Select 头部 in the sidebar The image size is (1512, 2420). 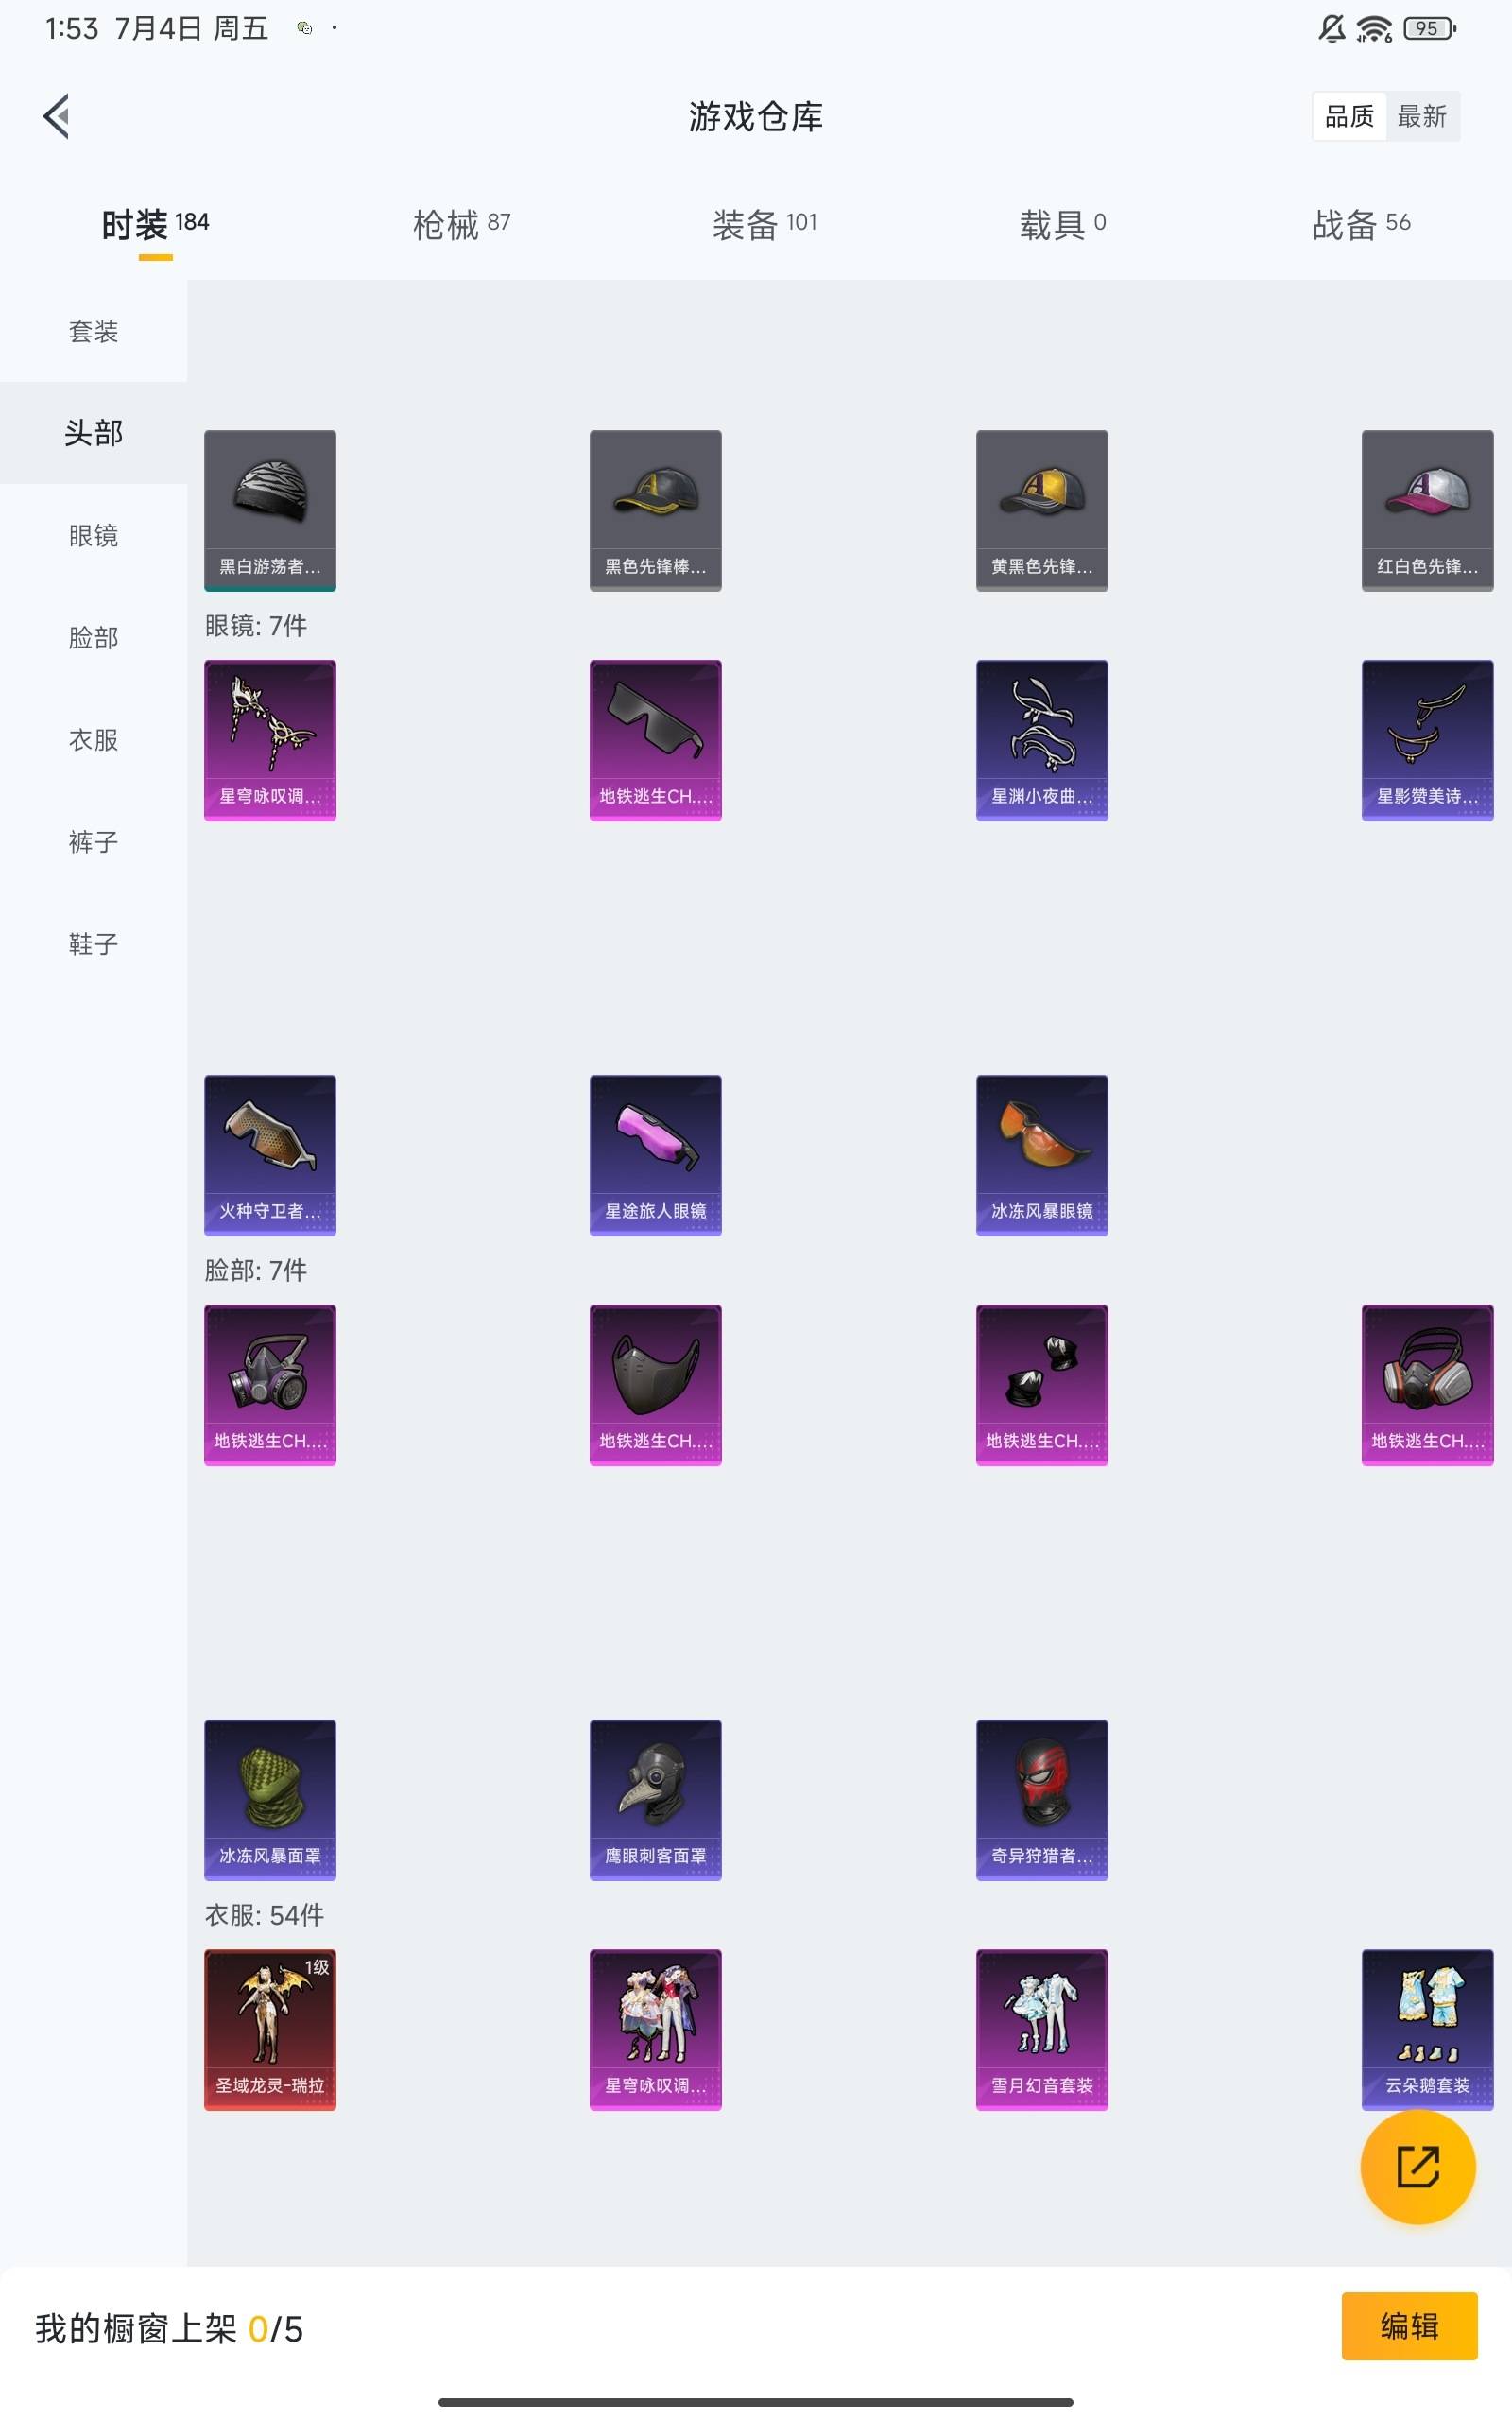(93, 433)
